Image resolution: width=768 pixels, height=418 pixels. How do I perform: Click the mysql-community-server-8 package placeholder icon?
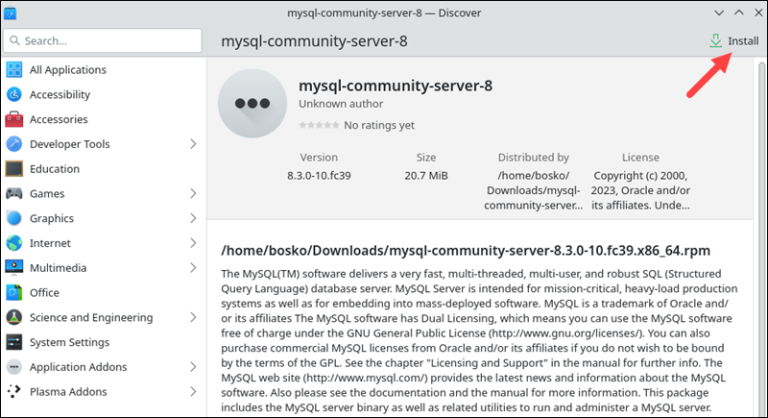point(252,103)
